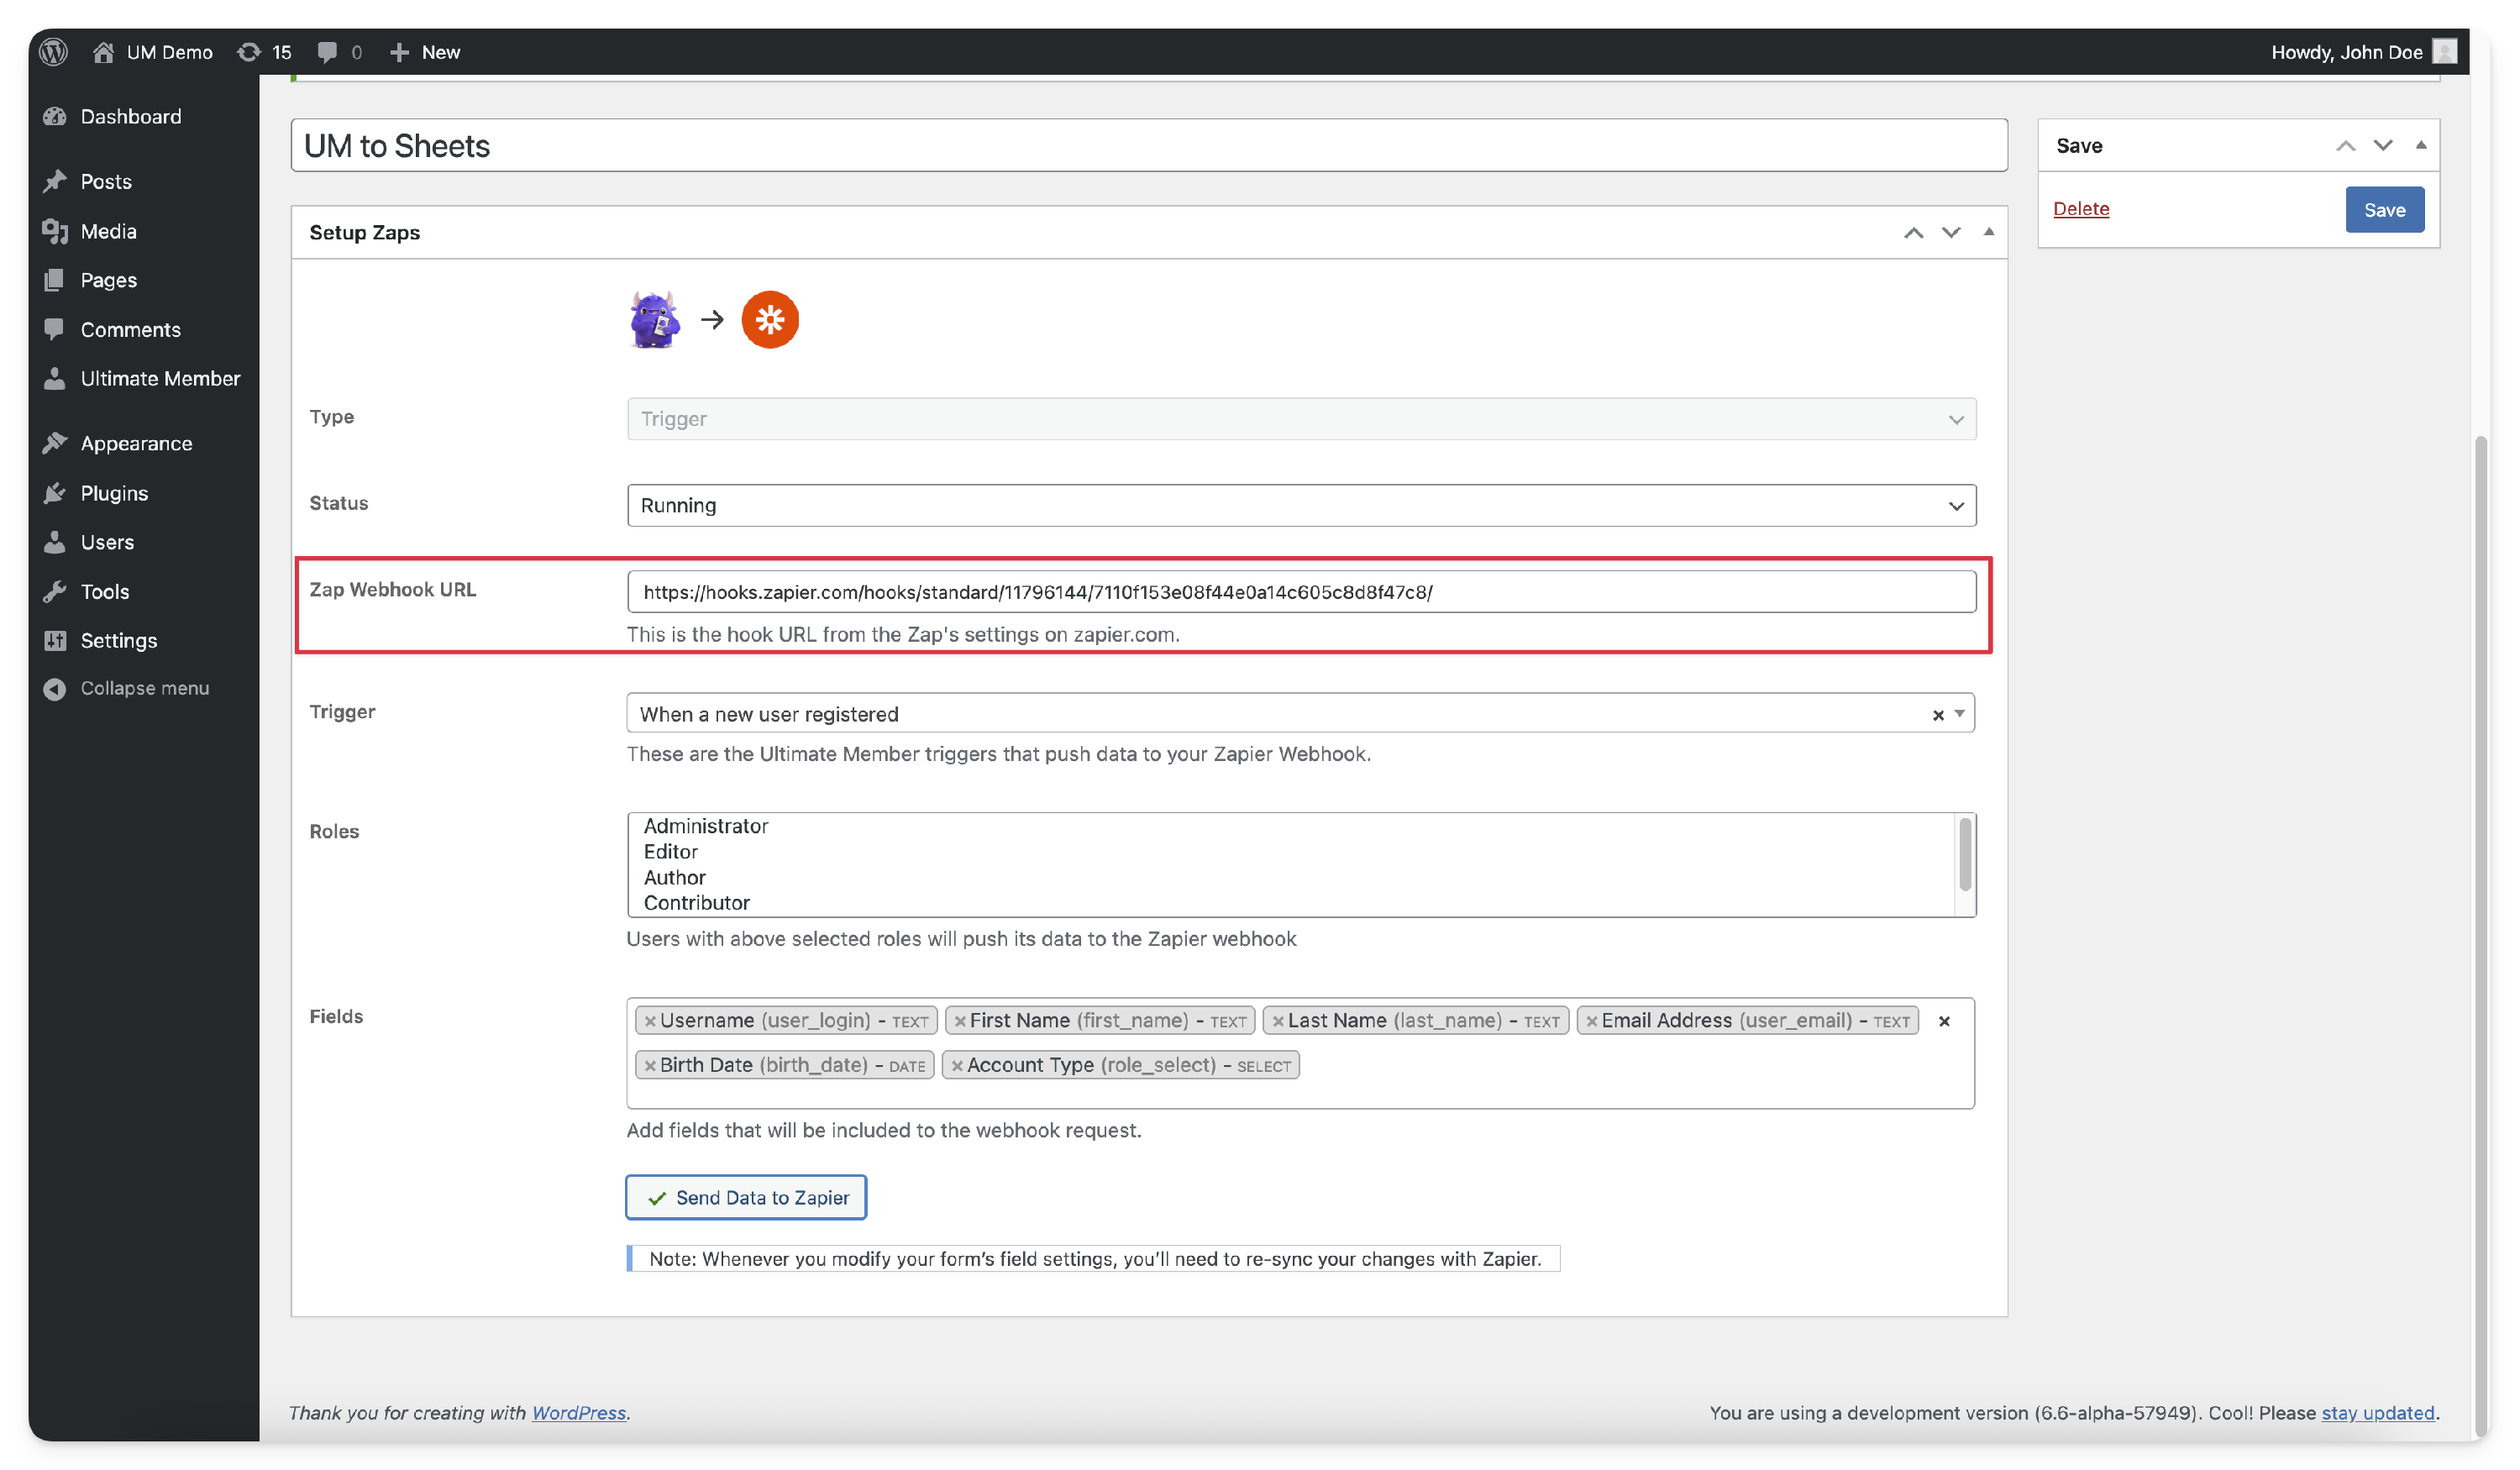Image resolution: width=2520 pixels, height=1470 pixels.
Task: Click the Plugins plug icon
Action: (x=55, y=493)
